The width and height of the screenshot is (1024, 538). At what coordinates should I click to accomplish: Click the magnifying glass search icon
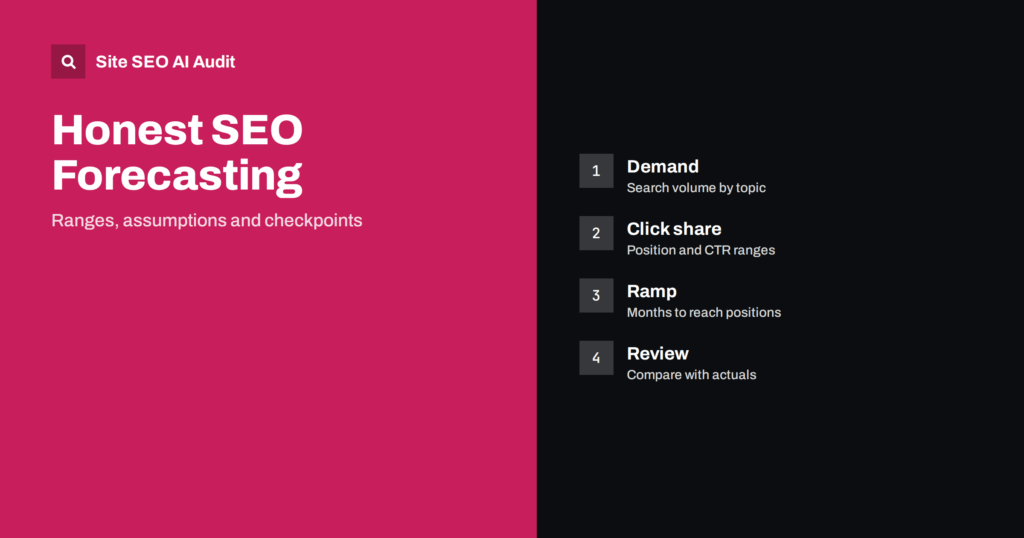[68, 61]
